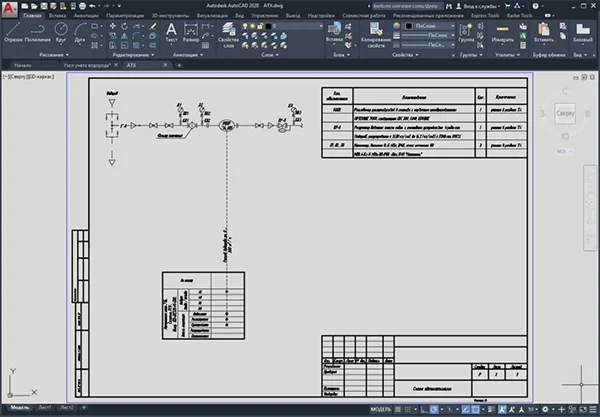The height and width of the screenshot is (417, 600).
Task: Toggle the drawing grid display in status bar
Action: tap(398, 409)
